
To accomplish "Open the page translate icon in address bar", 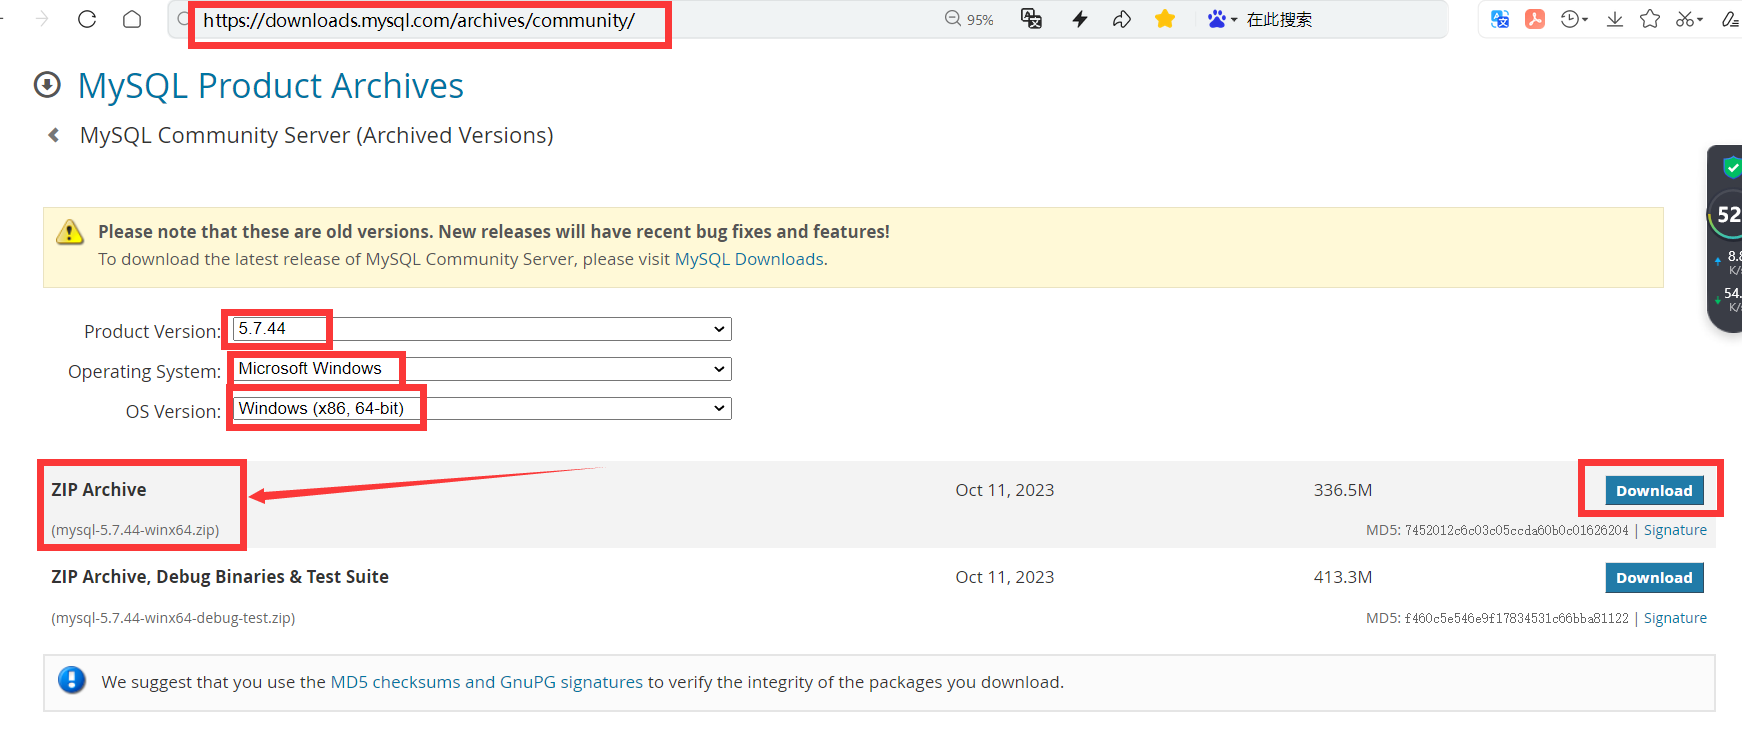I will [1031, 19].
